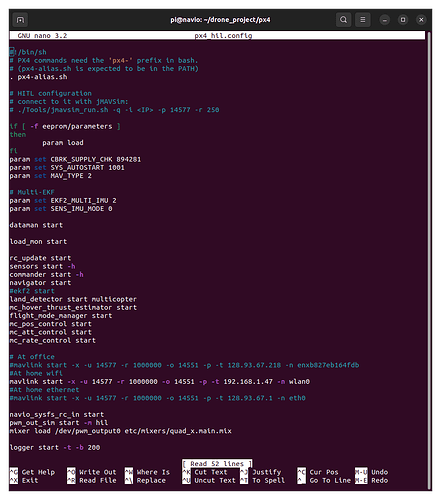Click the window title pi@navio: ~/drone_project/px4
The image size is (441, 500).
220,20
